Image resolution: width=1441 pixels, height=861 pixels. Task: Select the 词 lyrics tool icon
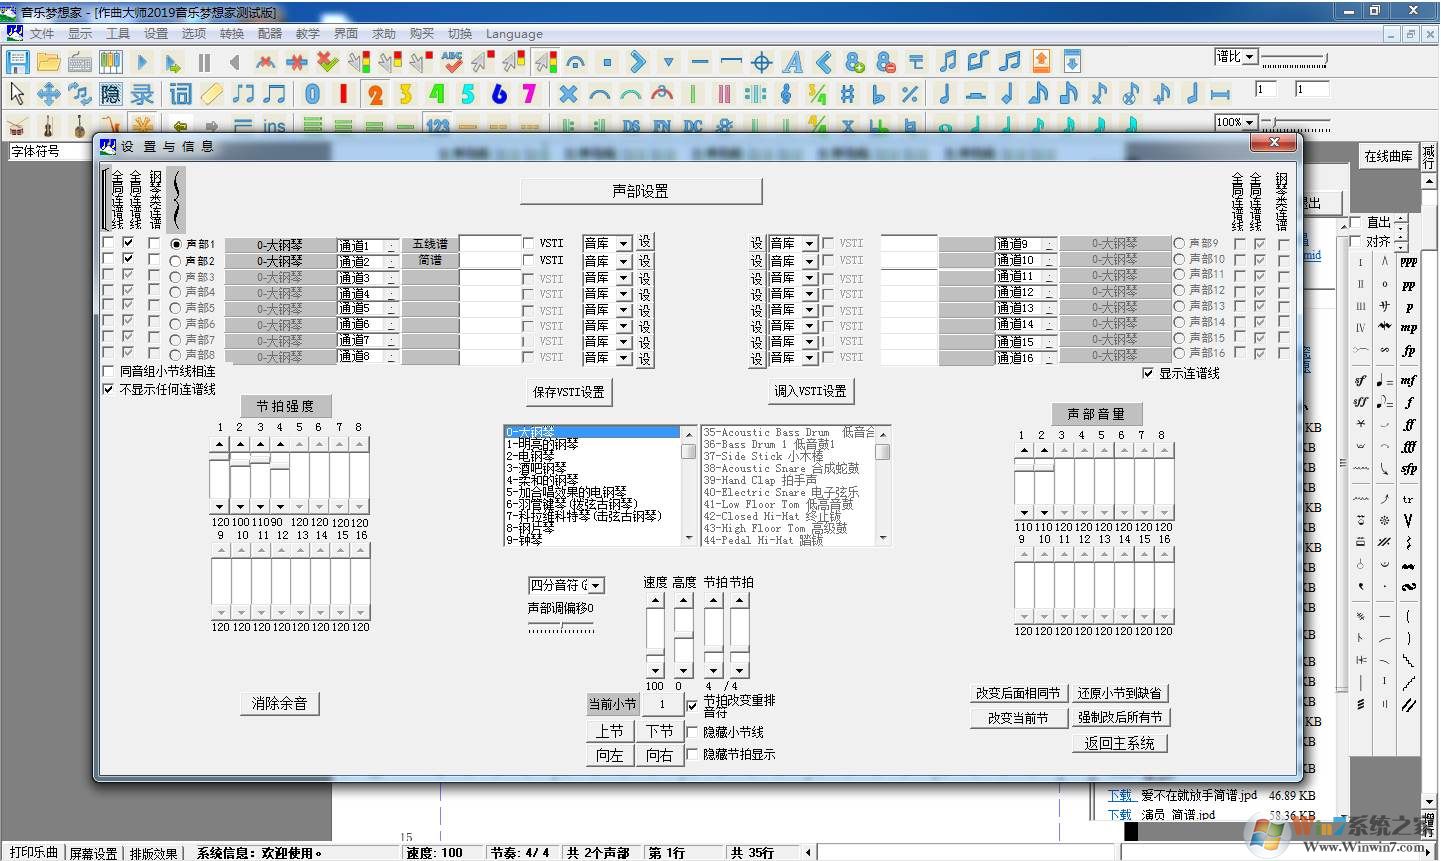[180, 94]
